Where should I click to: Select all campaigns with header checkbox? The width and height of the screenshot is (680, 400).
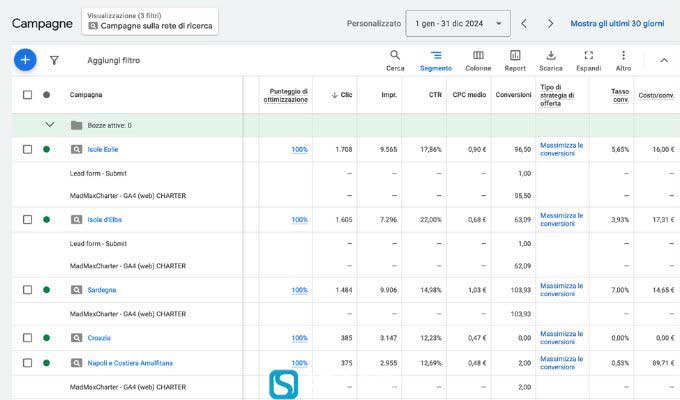[27, 95]
